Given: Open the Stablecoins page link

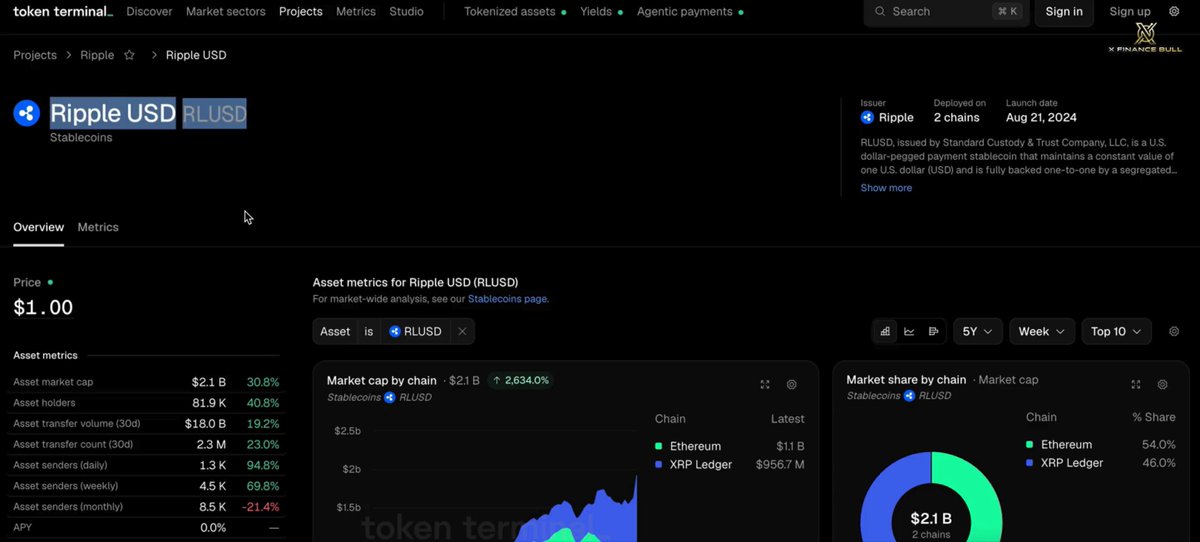Looking at the screenshot, I should [x=507, y=299].
